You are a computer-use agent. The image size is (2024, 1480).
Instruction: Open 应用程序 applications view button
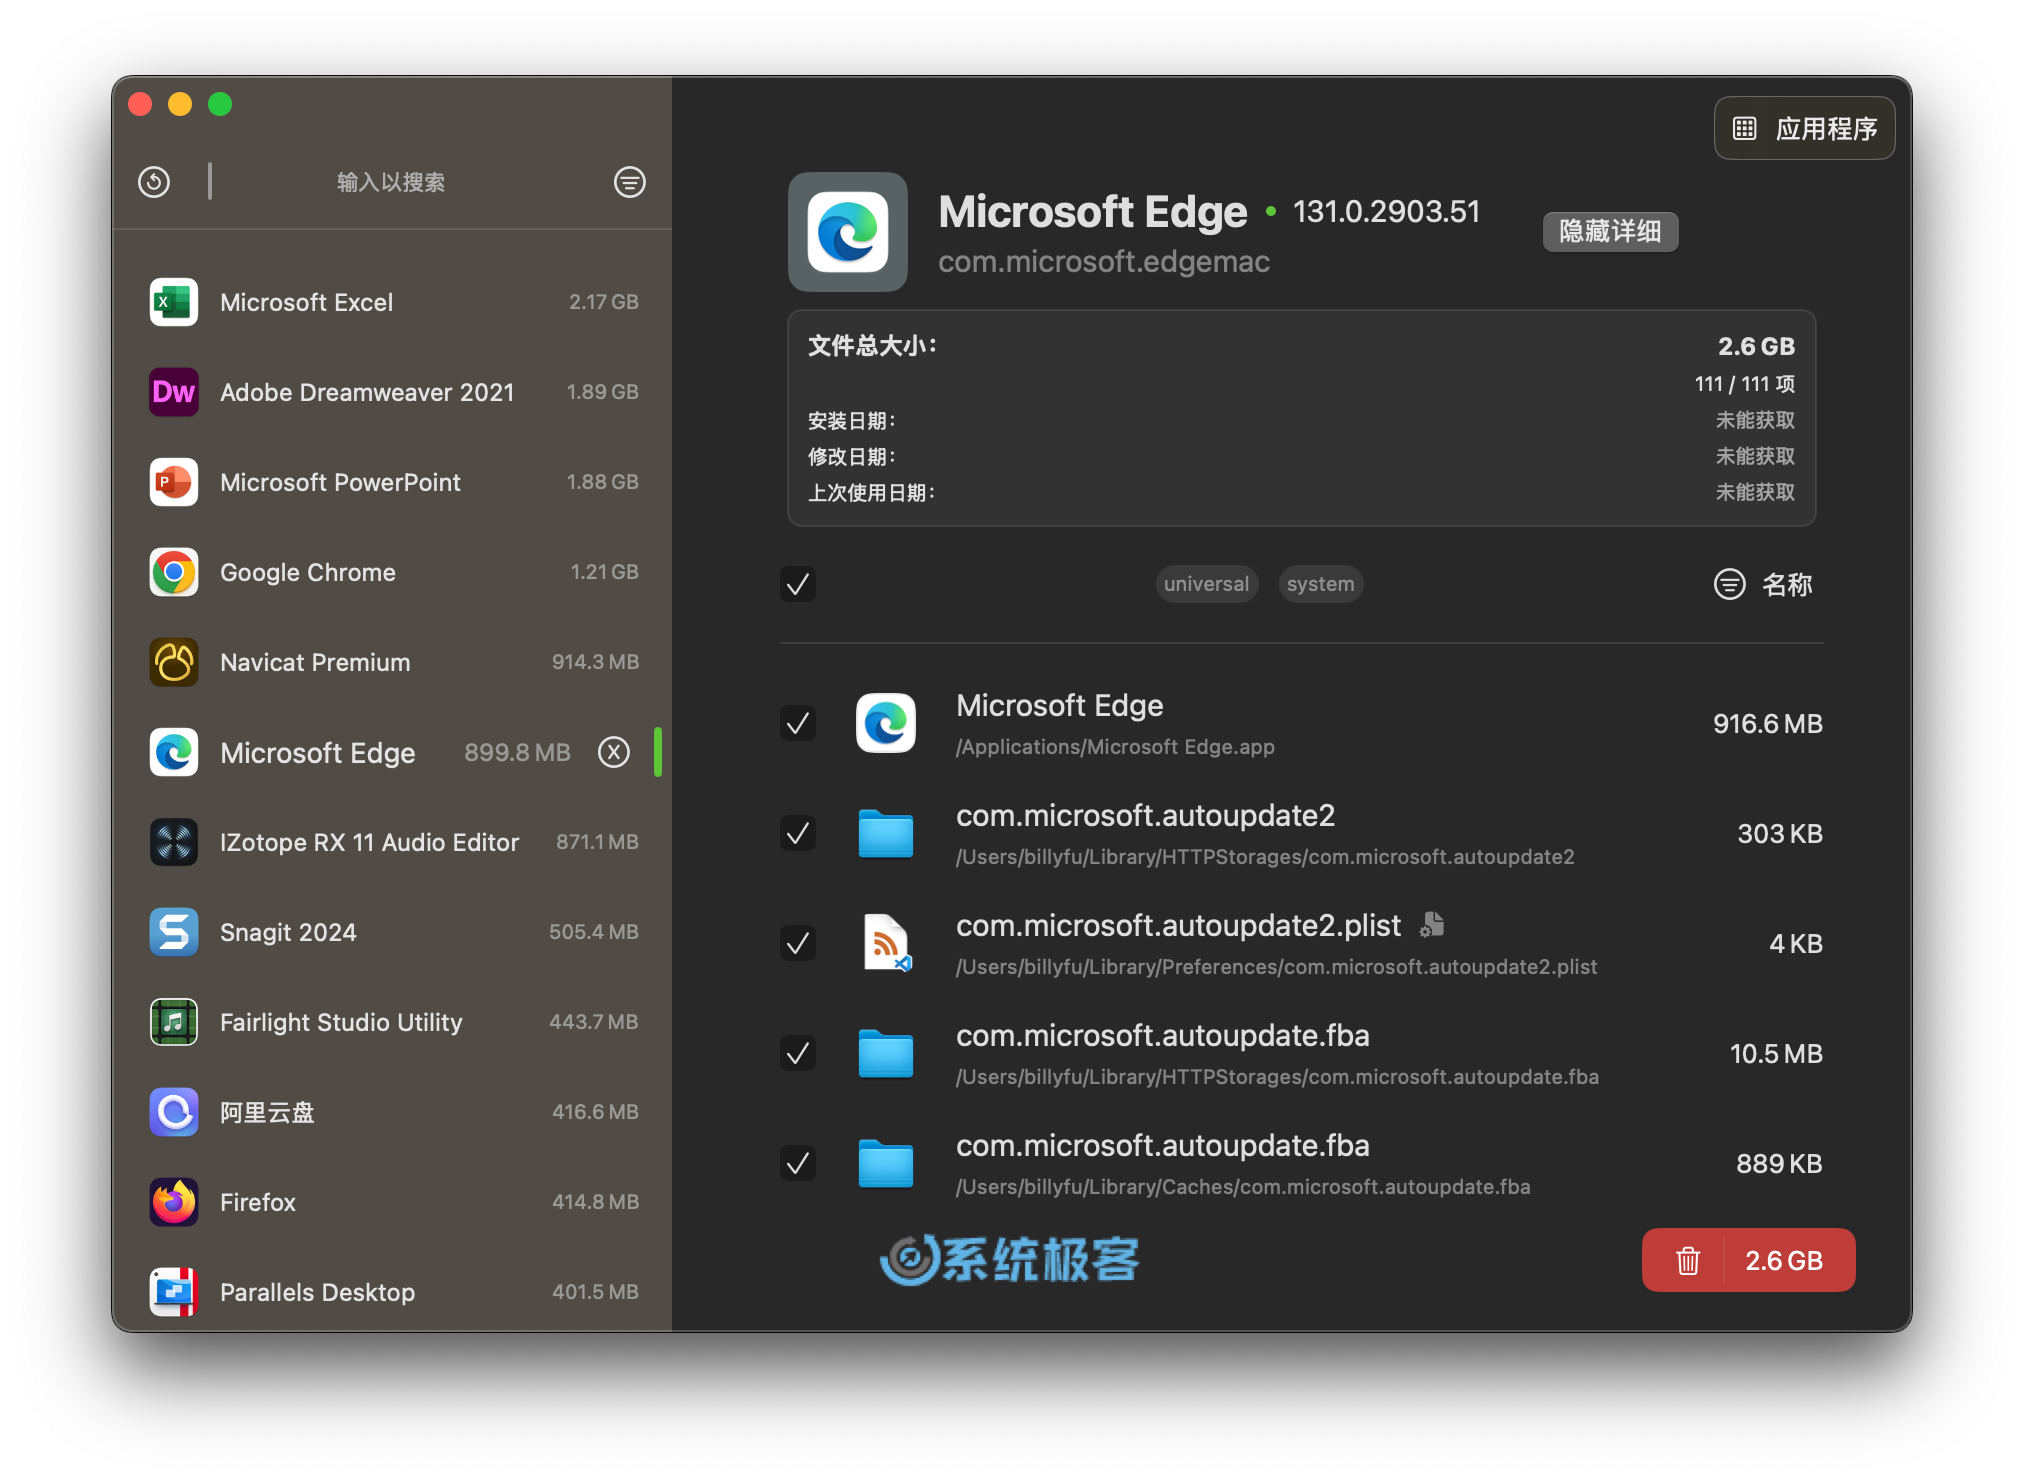[1805, 128]
